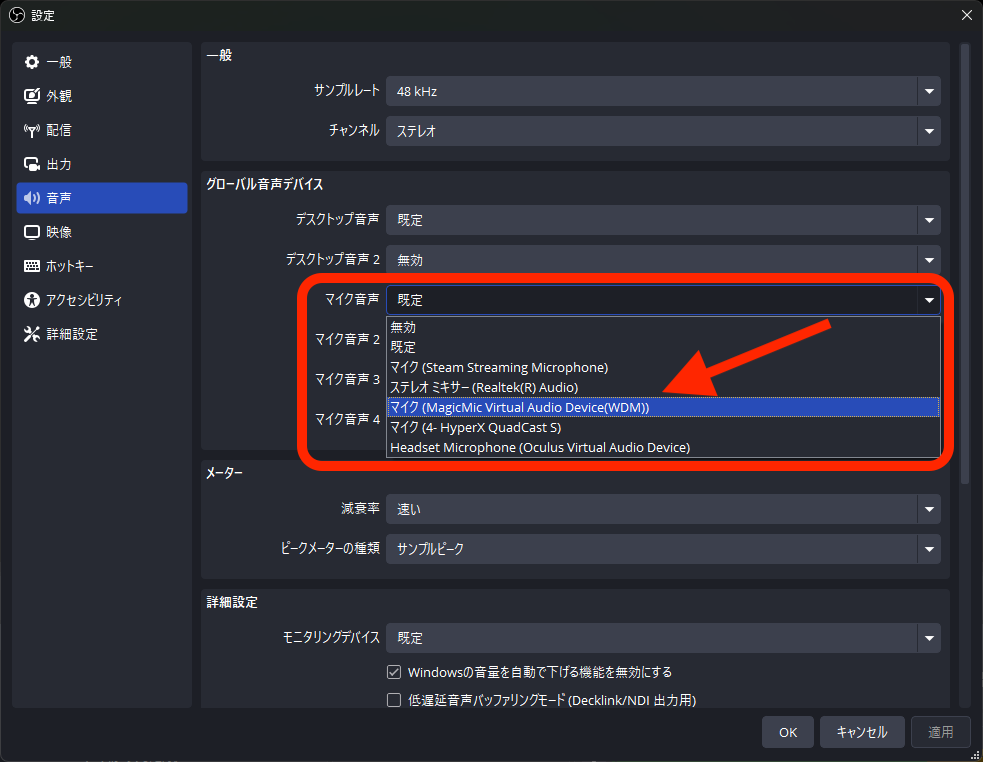Select マイク (MagicMic Virtual Audio Device(WDM))
Screen dimensions: 983x762
coord(663,408)
